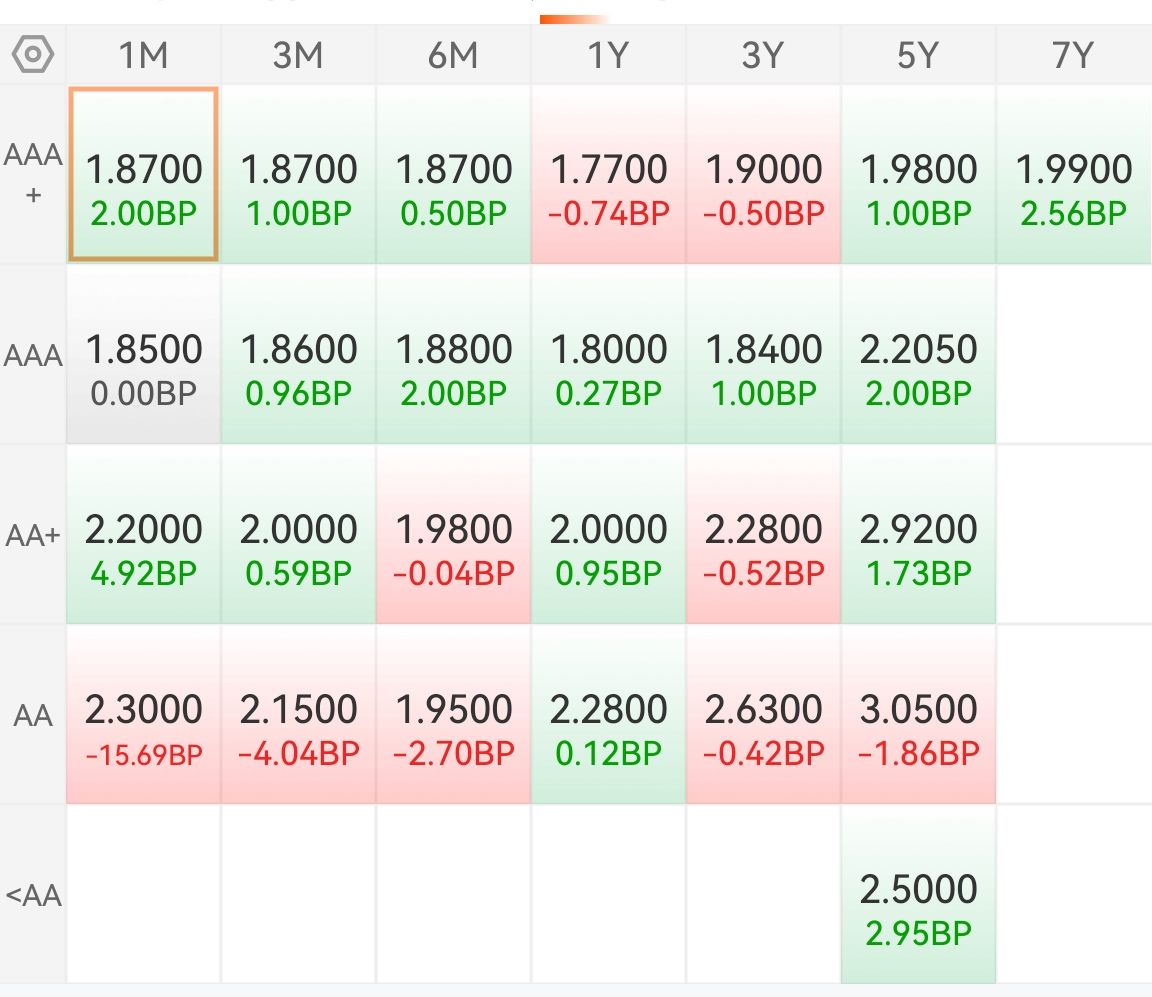Select AA 5Y cell at 3.0500

tap(918, 715)
